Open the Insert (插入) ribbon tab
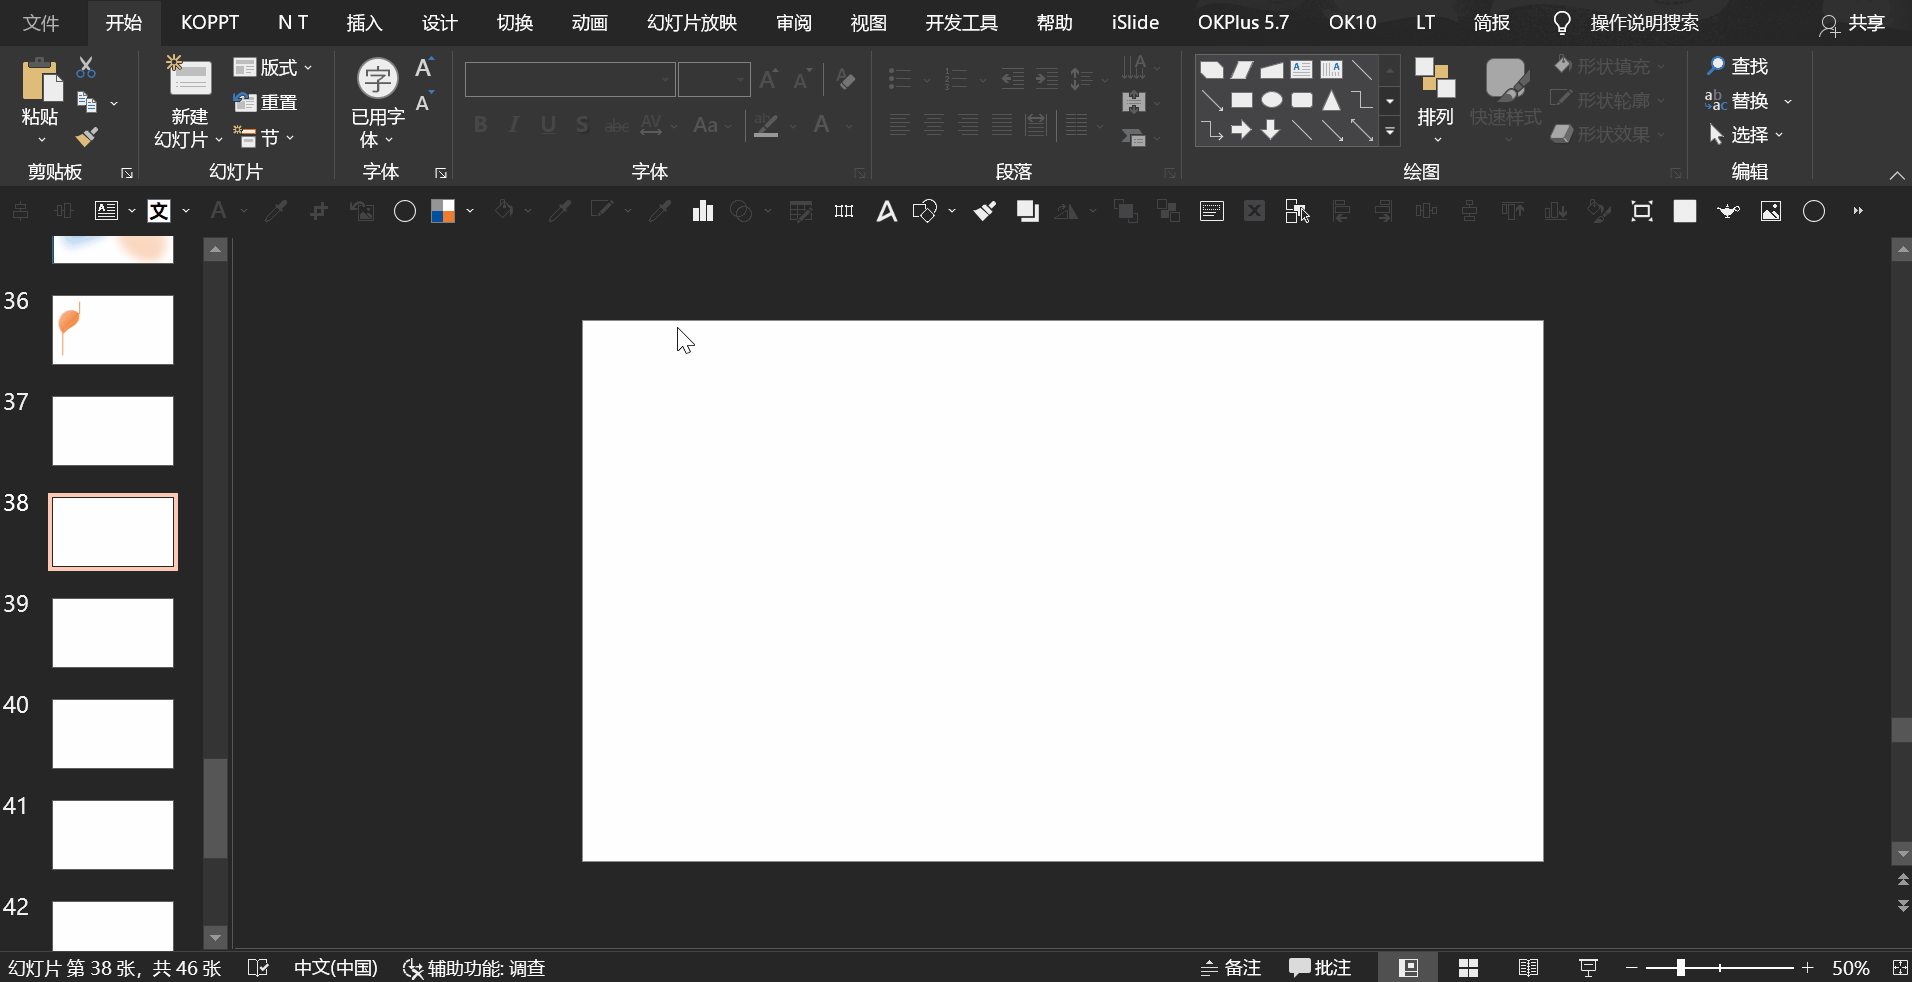The width and height of the screenshot is (1912, 982). [x=364, y=23]
